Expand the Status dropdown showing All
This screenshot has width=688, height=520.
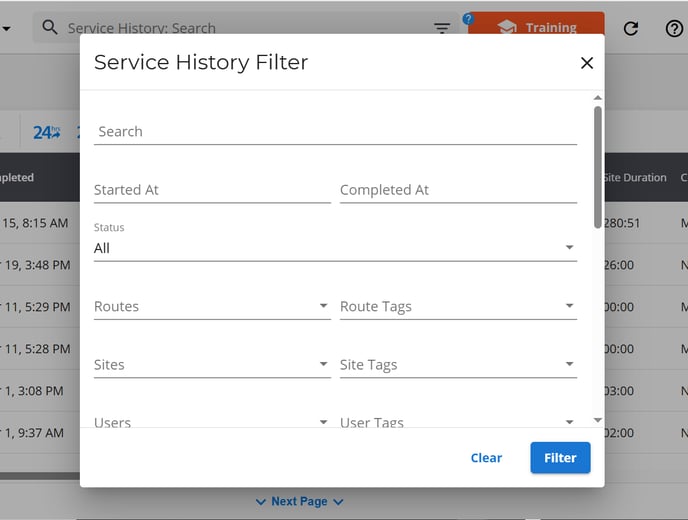(x=335, y=248)
